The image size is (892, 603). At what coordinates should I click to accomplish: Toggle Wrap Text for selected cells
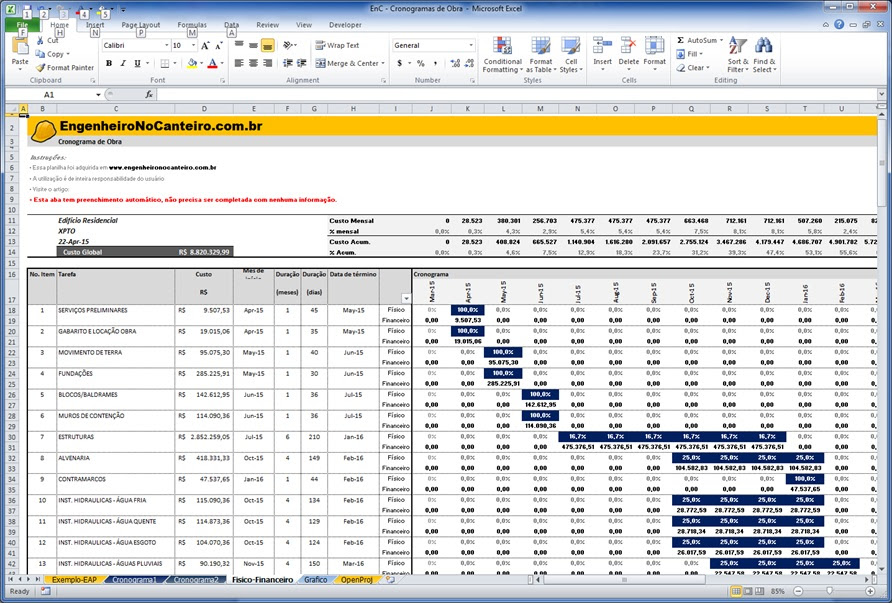[x=337, y=45]
